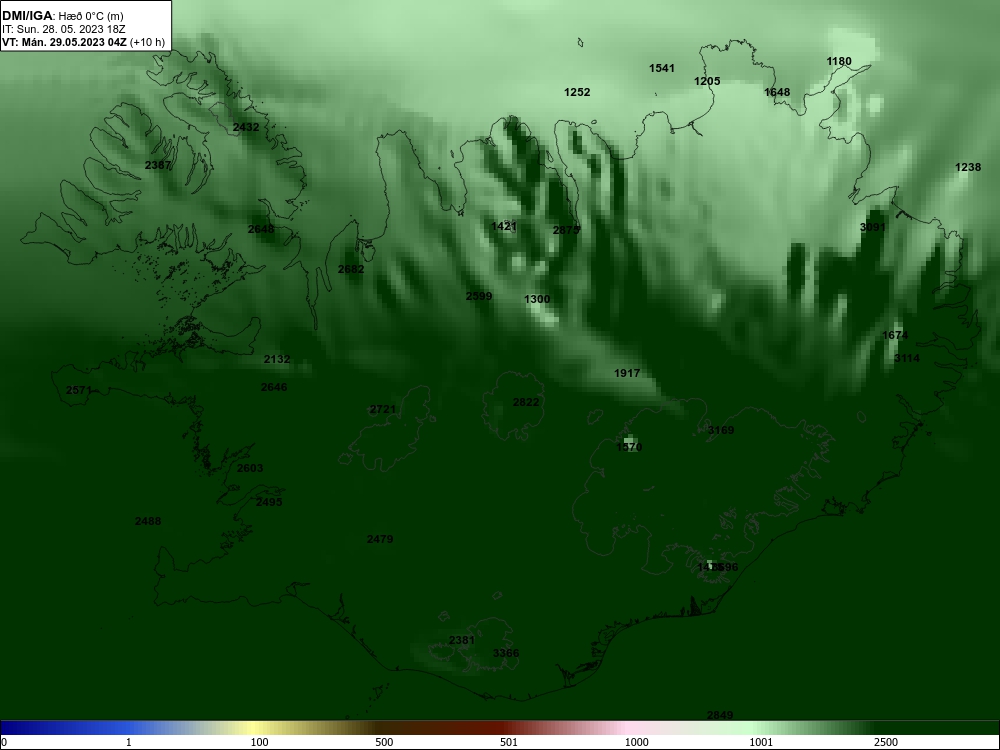The width and height of the screenshot is (1000, 750).
Task: Click the 2132 map label
Action: coord(277,360)
